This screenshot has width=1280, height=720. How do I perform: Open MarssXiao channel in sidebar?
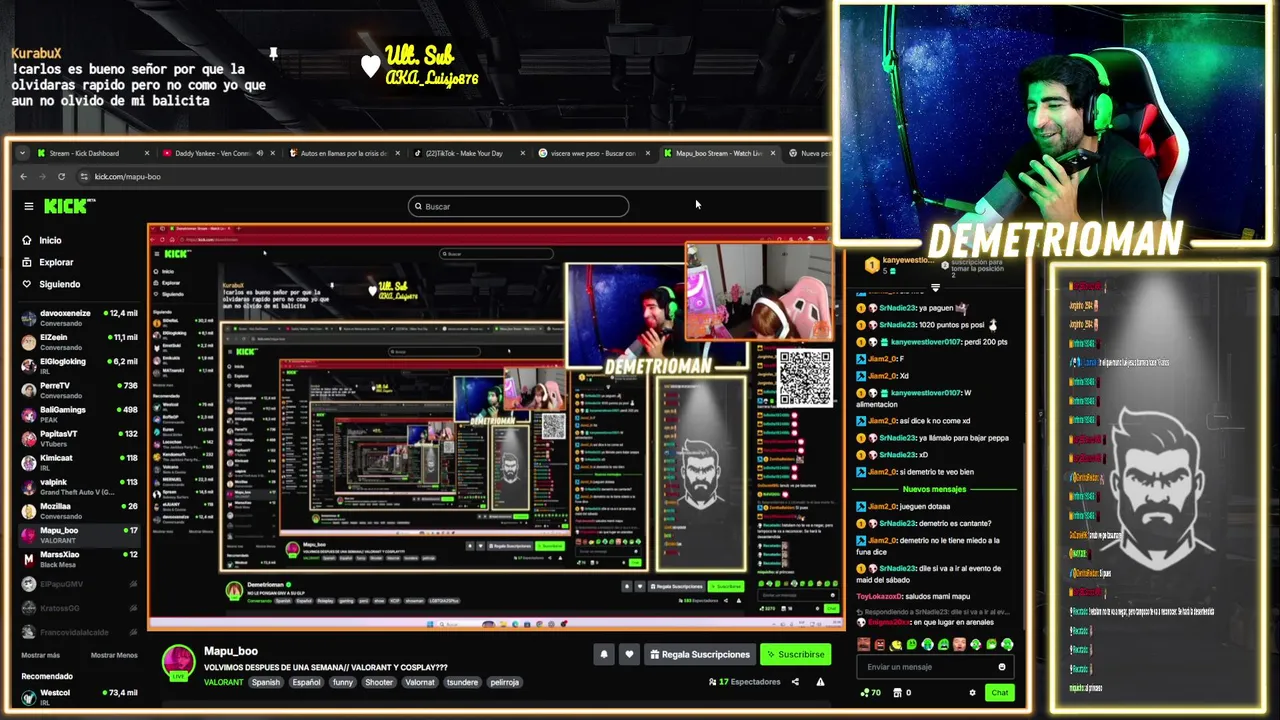[x=79, y=559]
